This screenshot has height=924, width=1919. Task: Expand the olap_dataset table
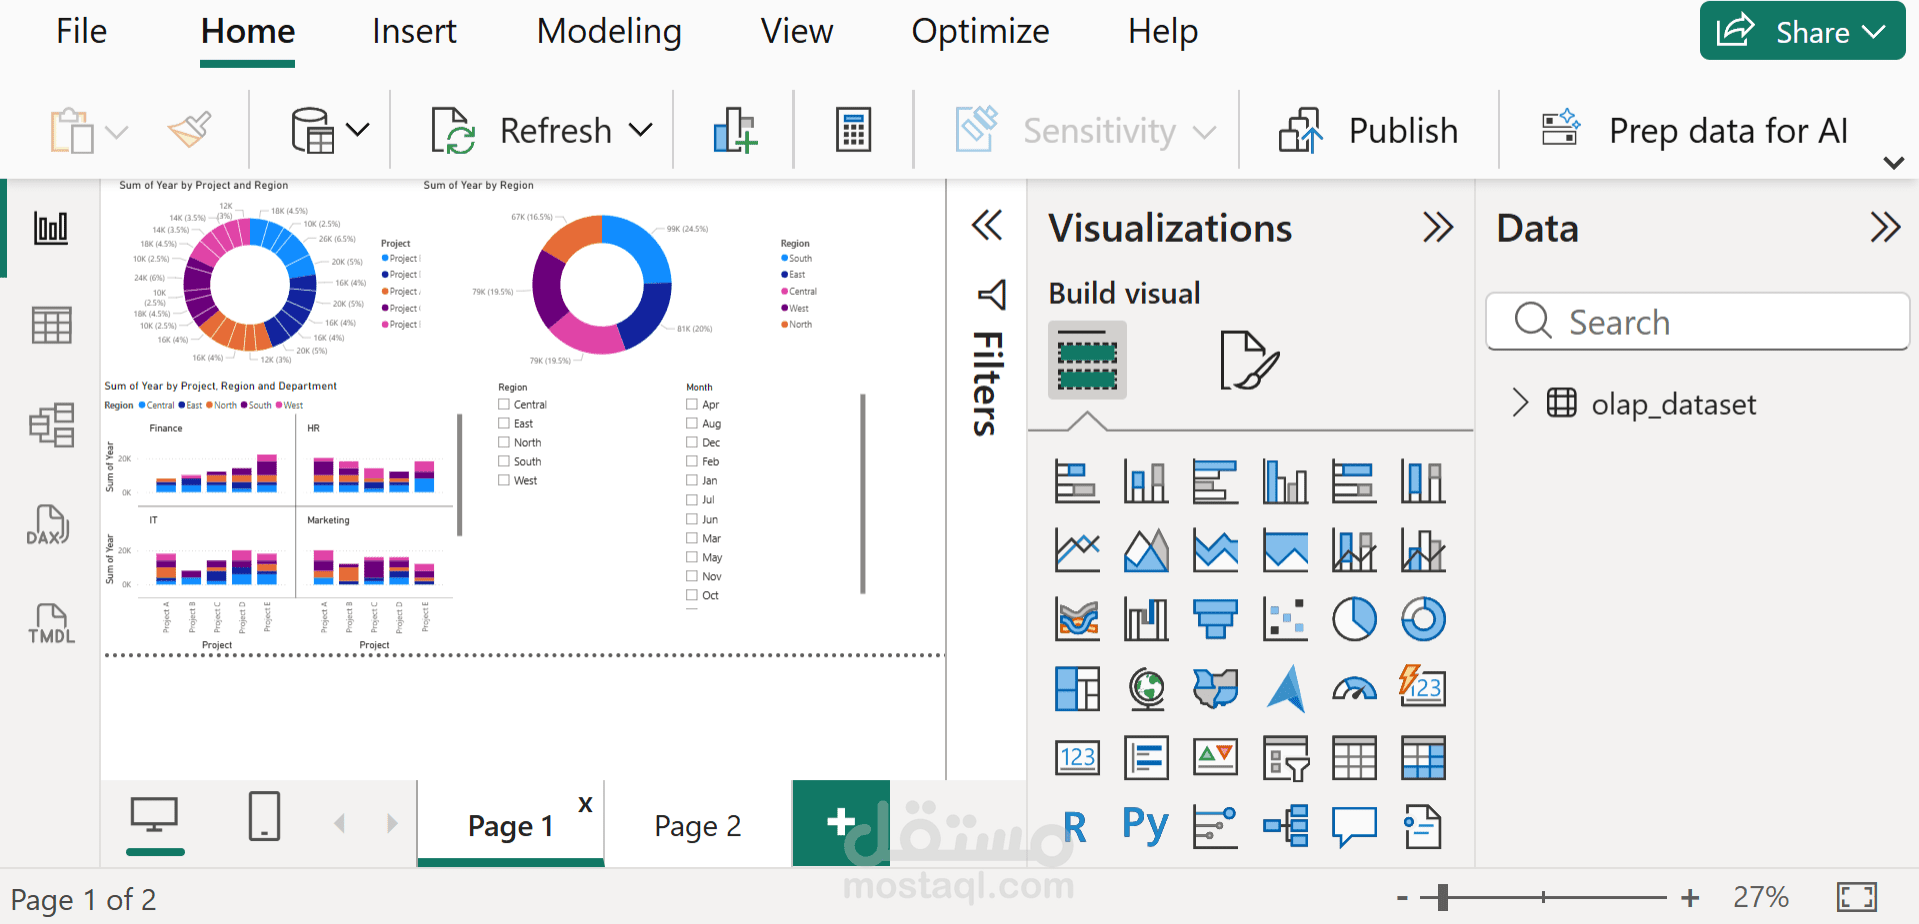tap(1521, 403)
